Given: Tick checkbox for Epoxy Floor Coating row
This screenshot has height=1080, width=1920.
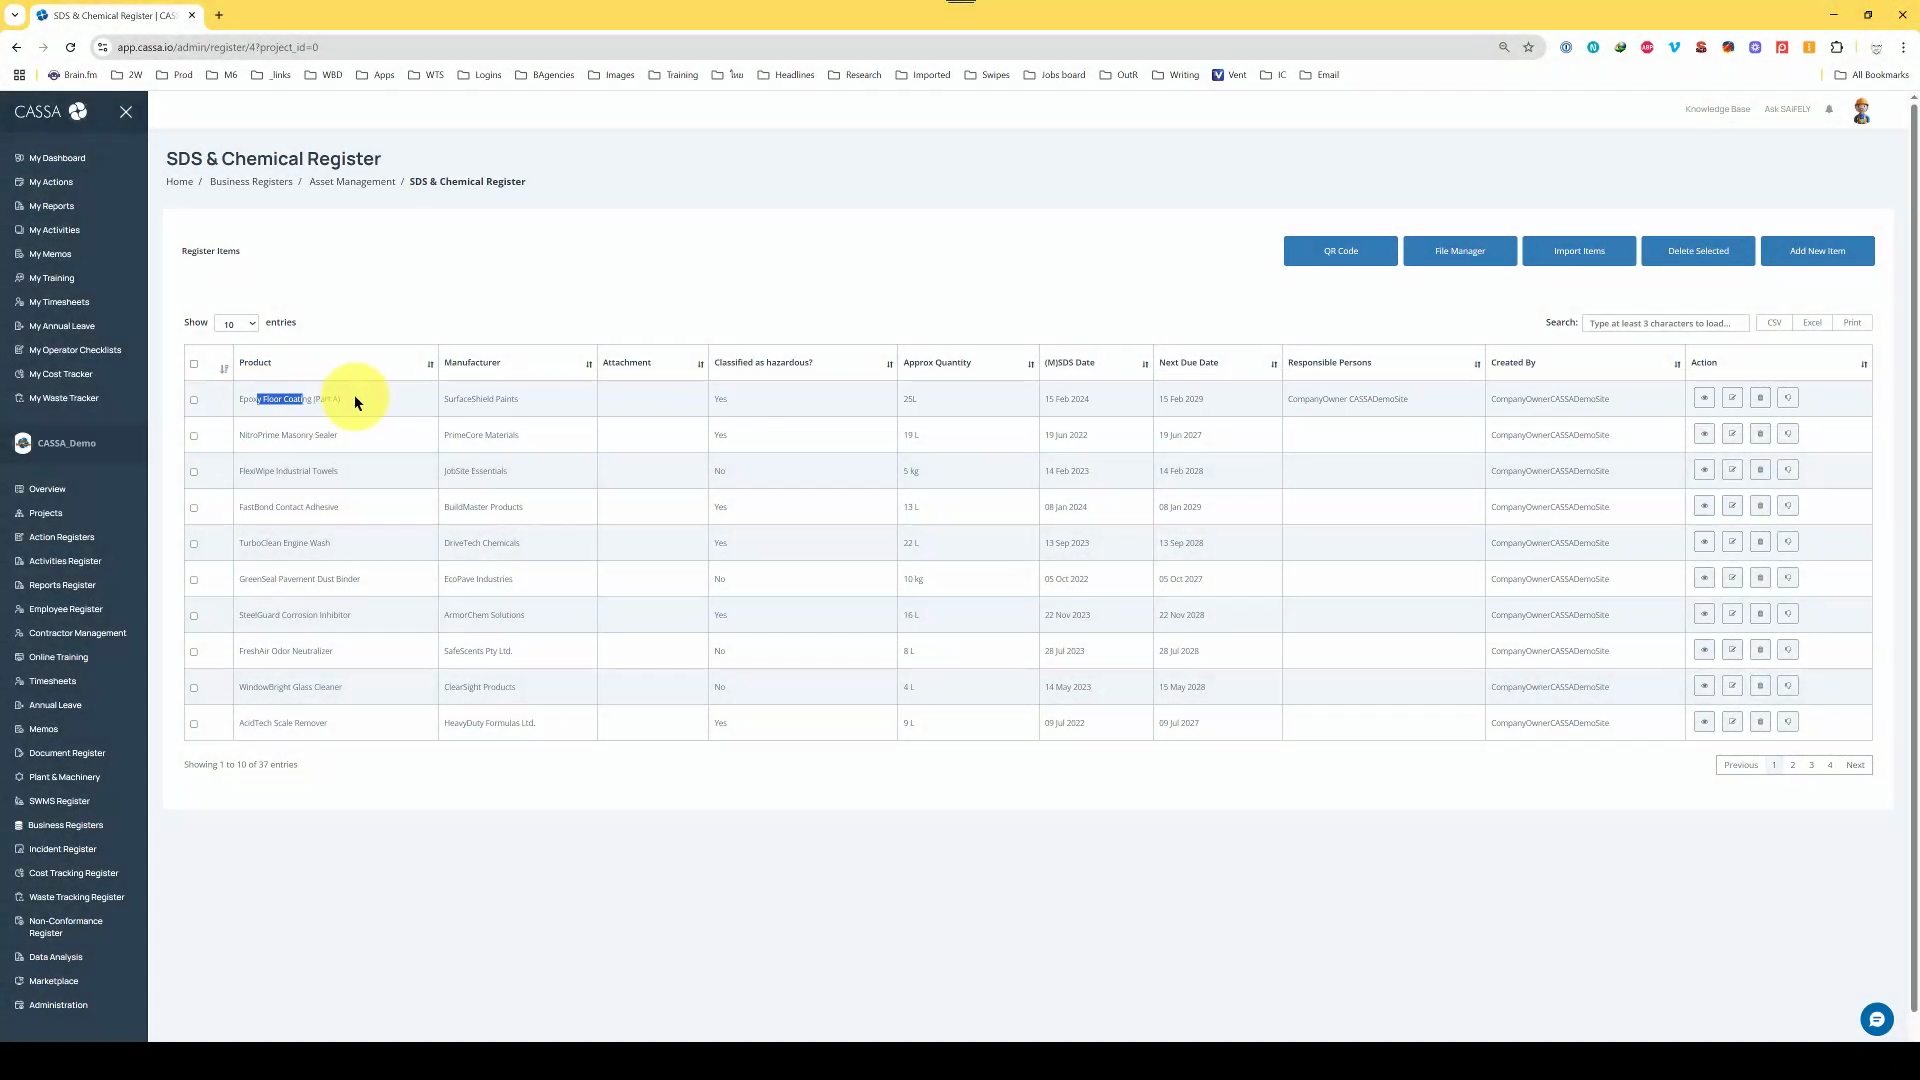Looking at the screenshot, I should (x=194, y=400).
